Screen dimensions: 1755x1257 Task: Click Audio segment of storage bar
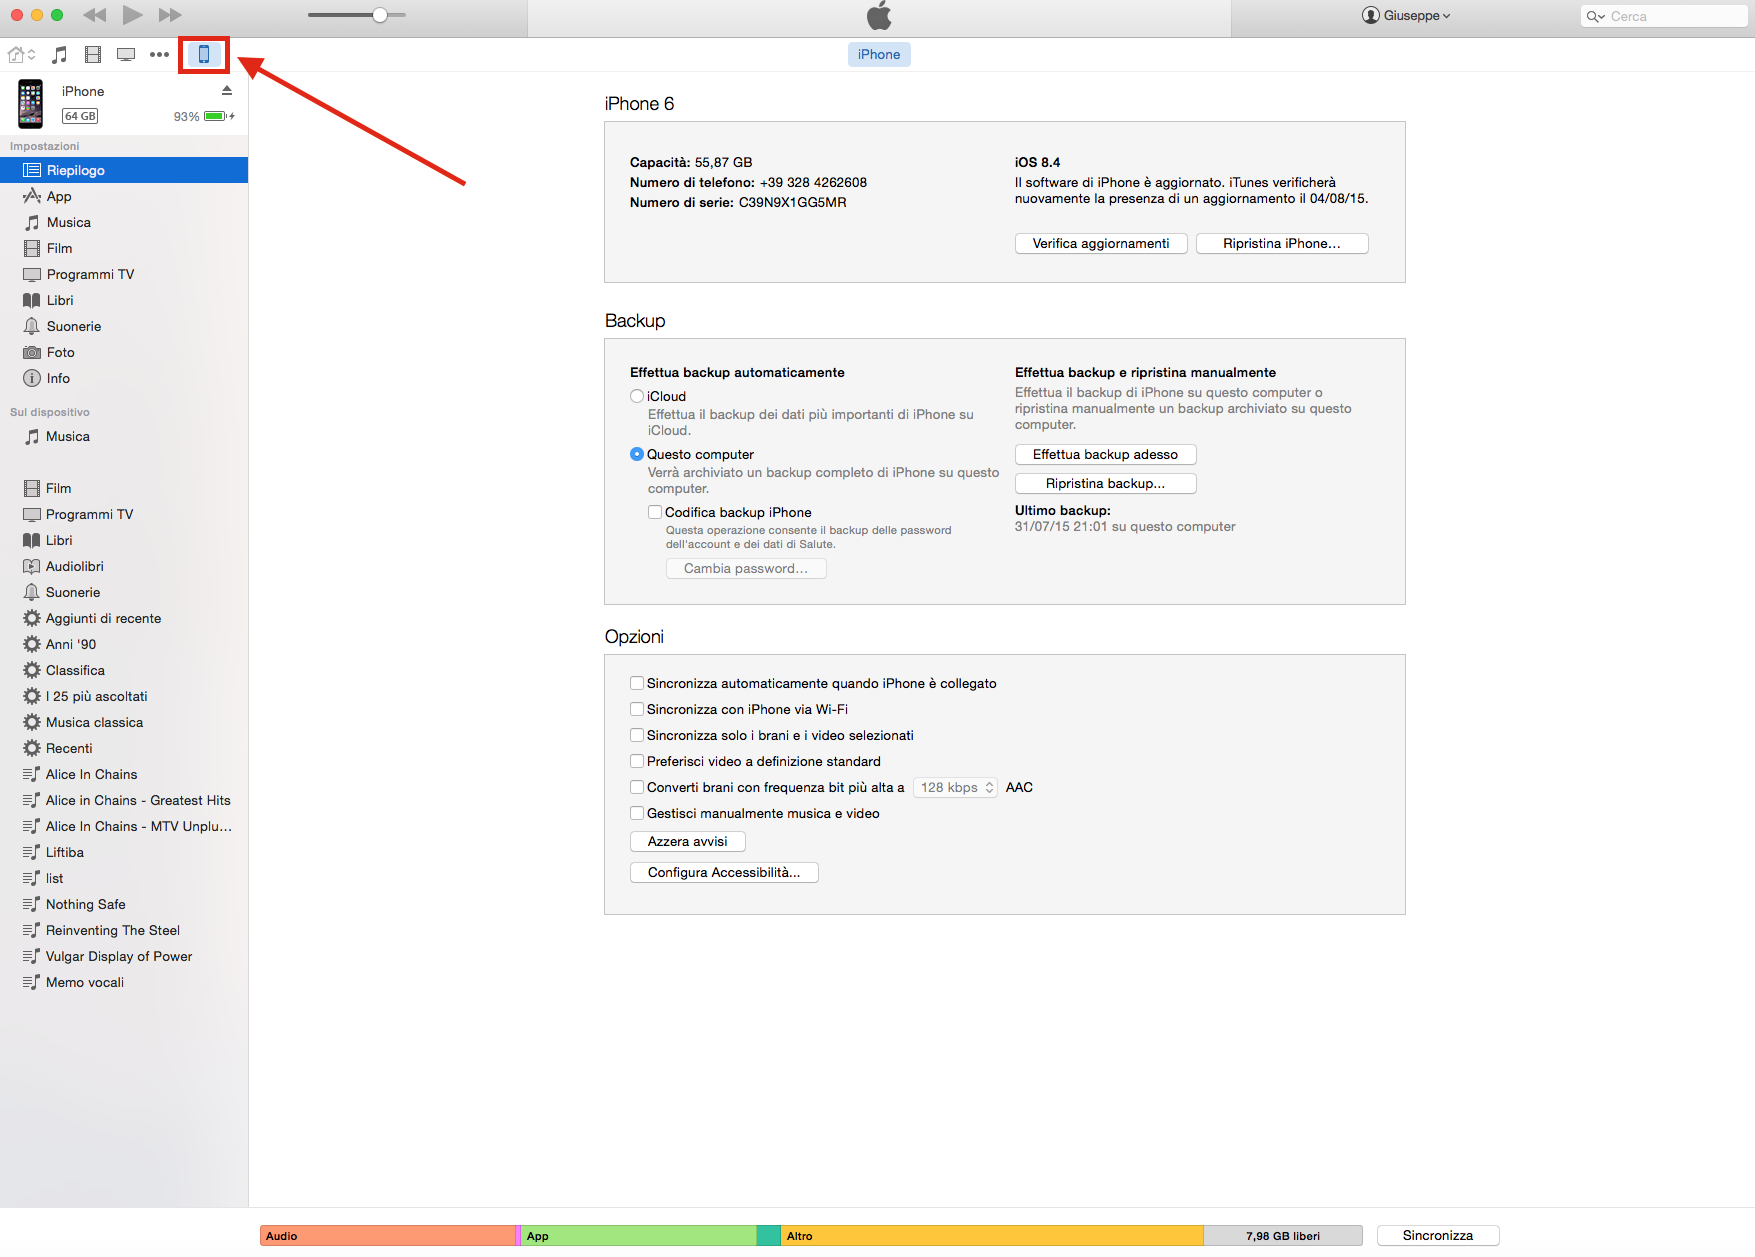coord(388,1236)
